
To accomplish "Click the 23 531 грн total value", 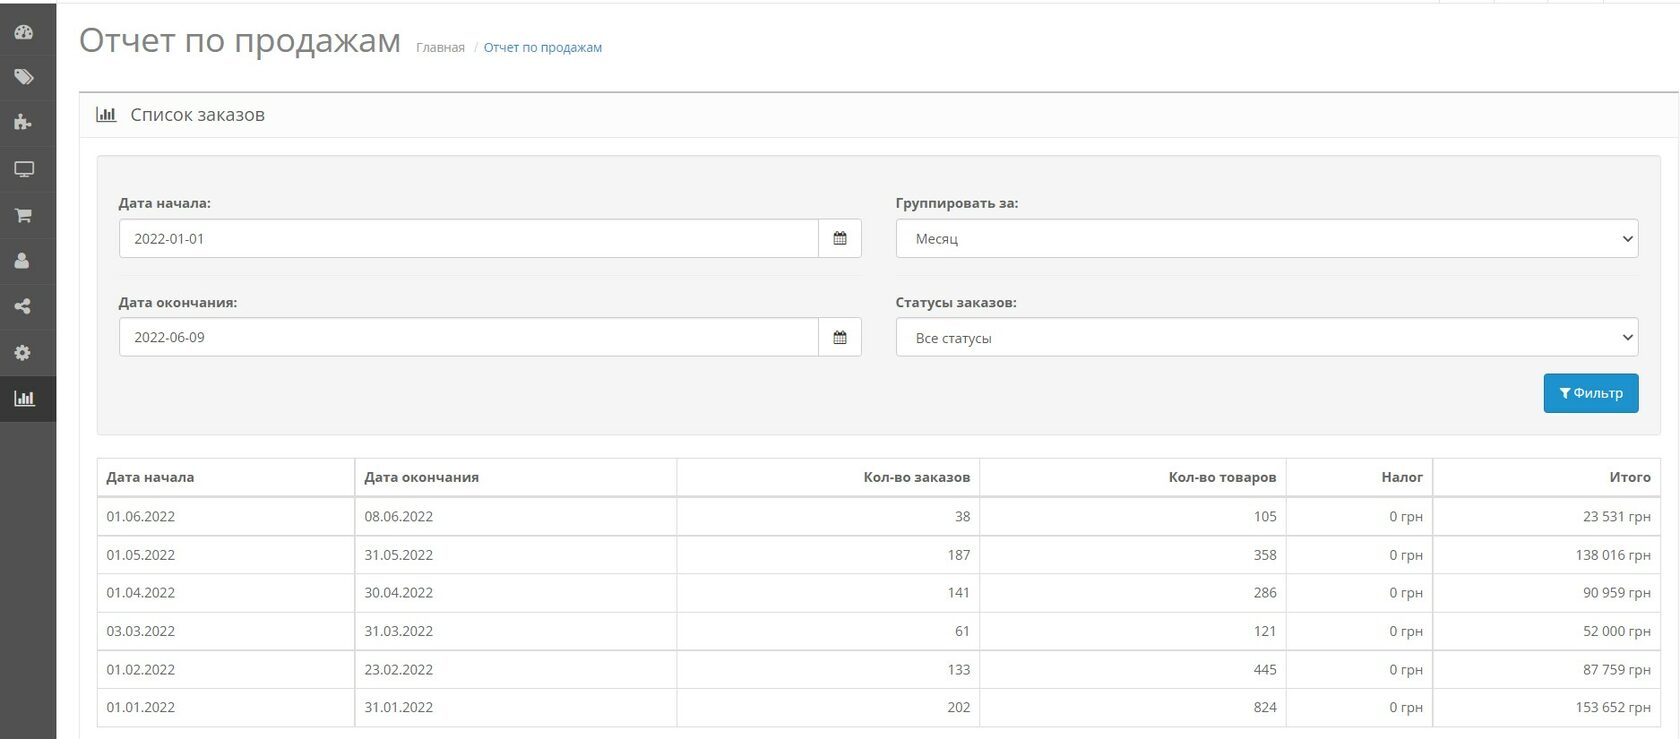I will 1617,516.
